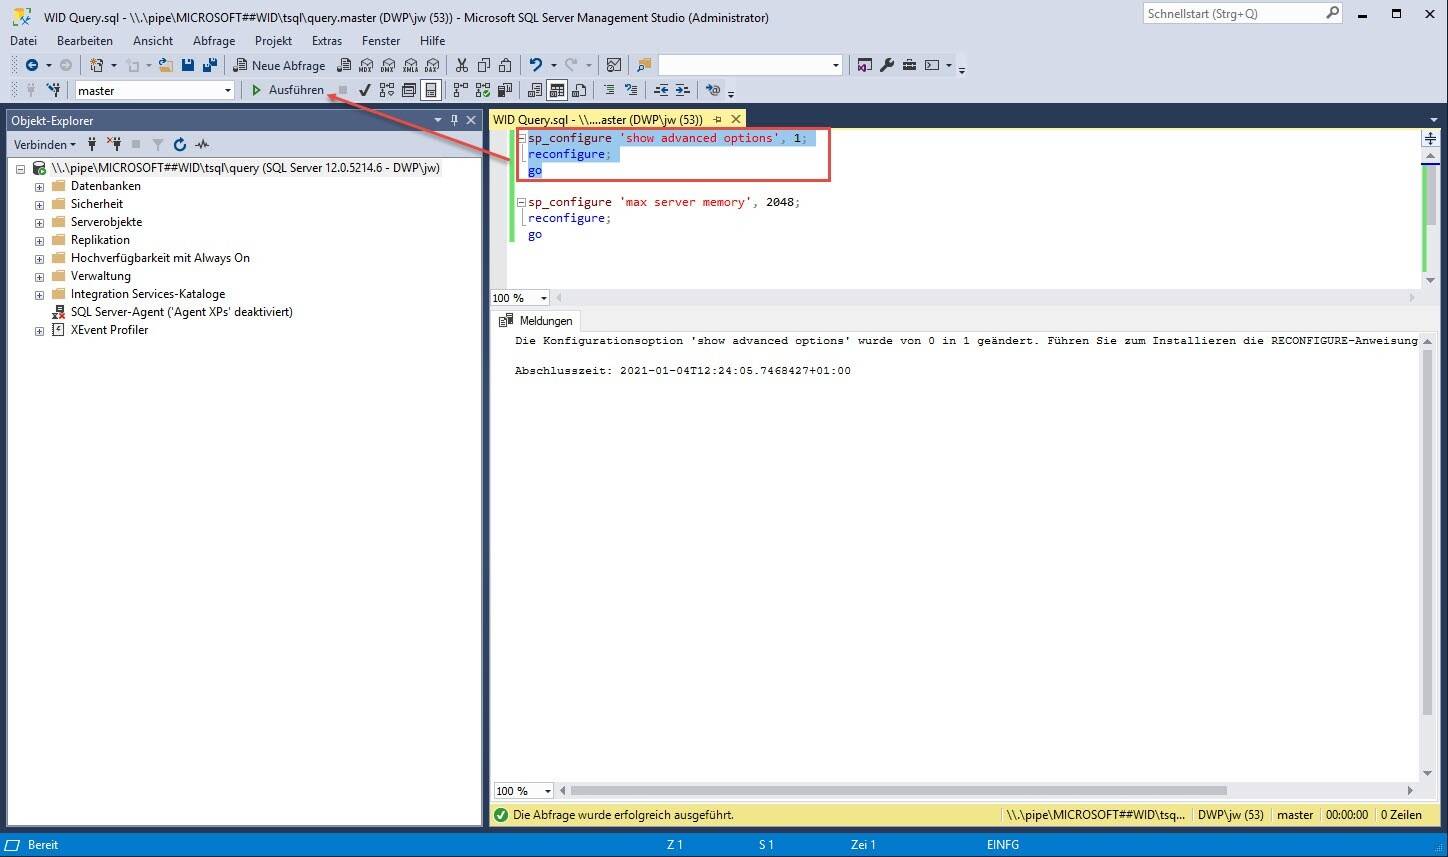Collapse the first sp_configure code block

point(521,138)
